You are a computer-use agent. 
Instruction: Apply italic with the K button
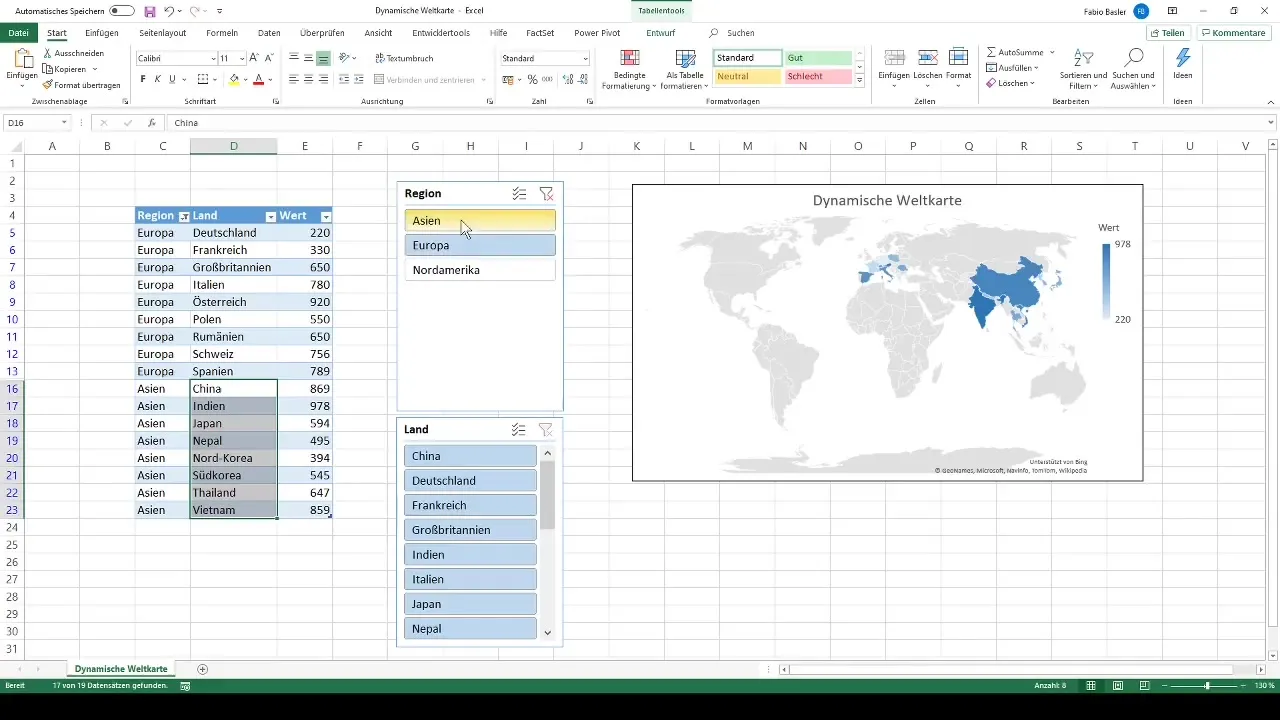click(x=158, y=79)
